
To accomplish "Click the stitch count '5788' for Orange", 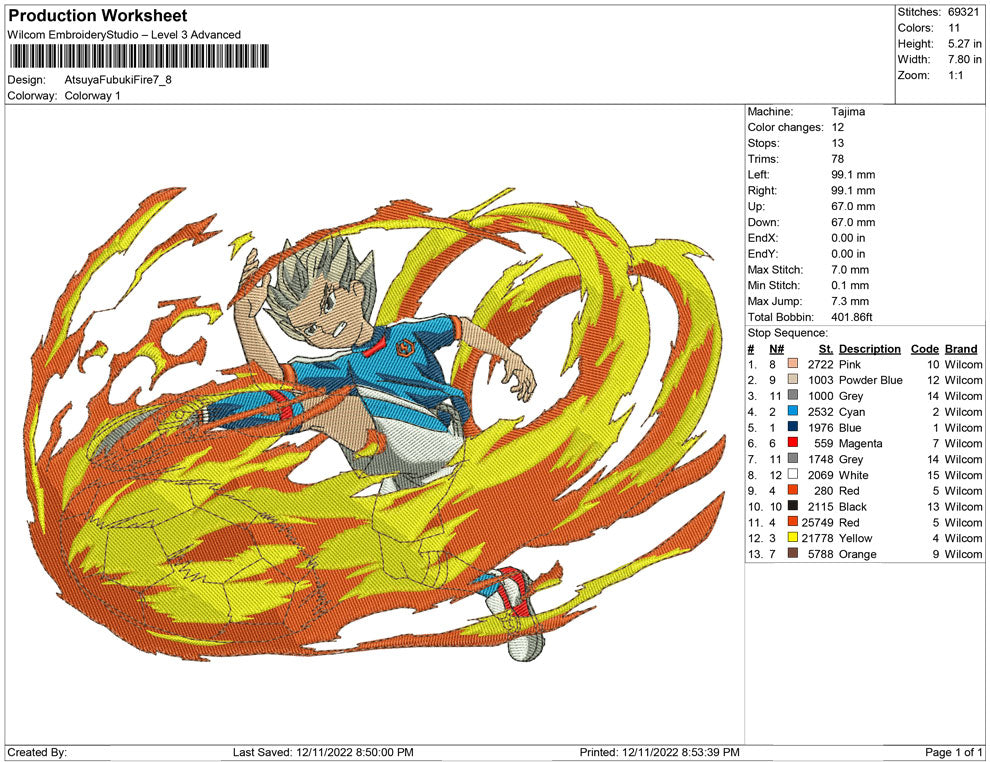I will pyautogui.click(x=821, y=554).
